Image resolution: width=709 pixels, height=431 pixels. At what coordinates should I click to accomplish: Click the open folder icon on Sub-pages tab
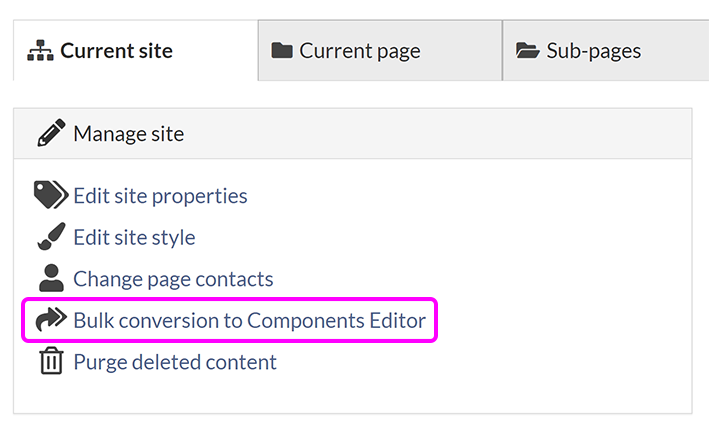(x=527, y=51)
